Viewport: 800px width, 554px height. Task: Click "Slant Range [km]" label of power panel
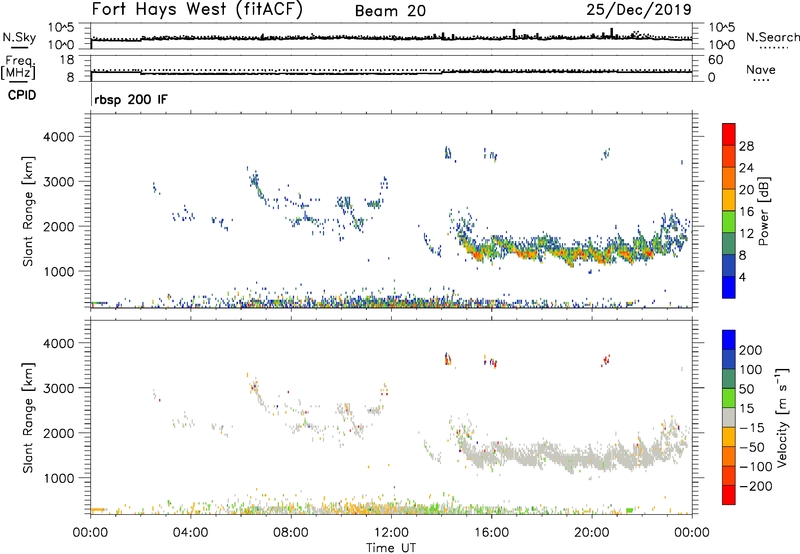(x=28, y=211)
